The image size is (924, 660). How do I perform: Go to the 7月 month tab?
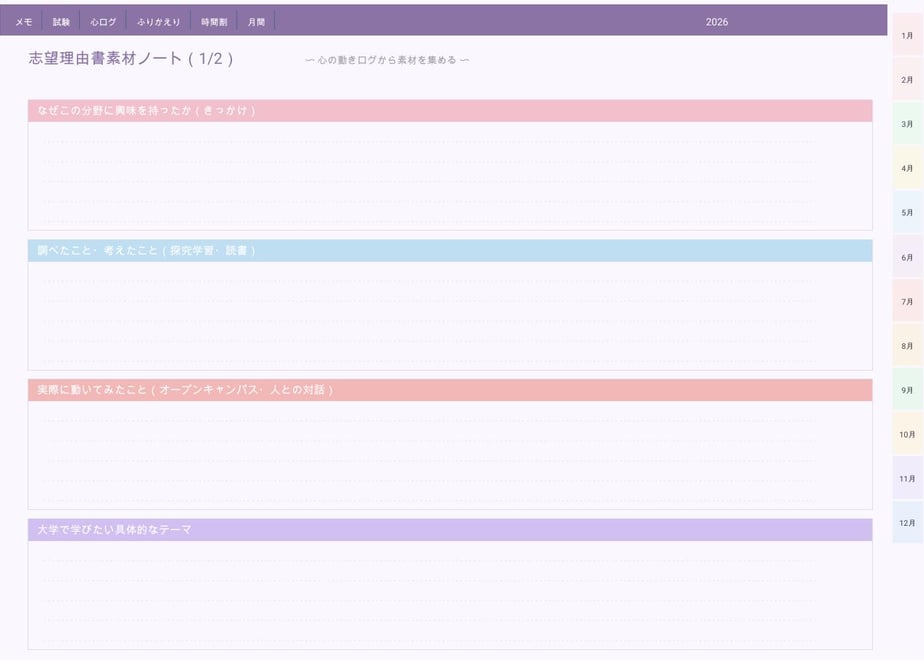(907, 301)
